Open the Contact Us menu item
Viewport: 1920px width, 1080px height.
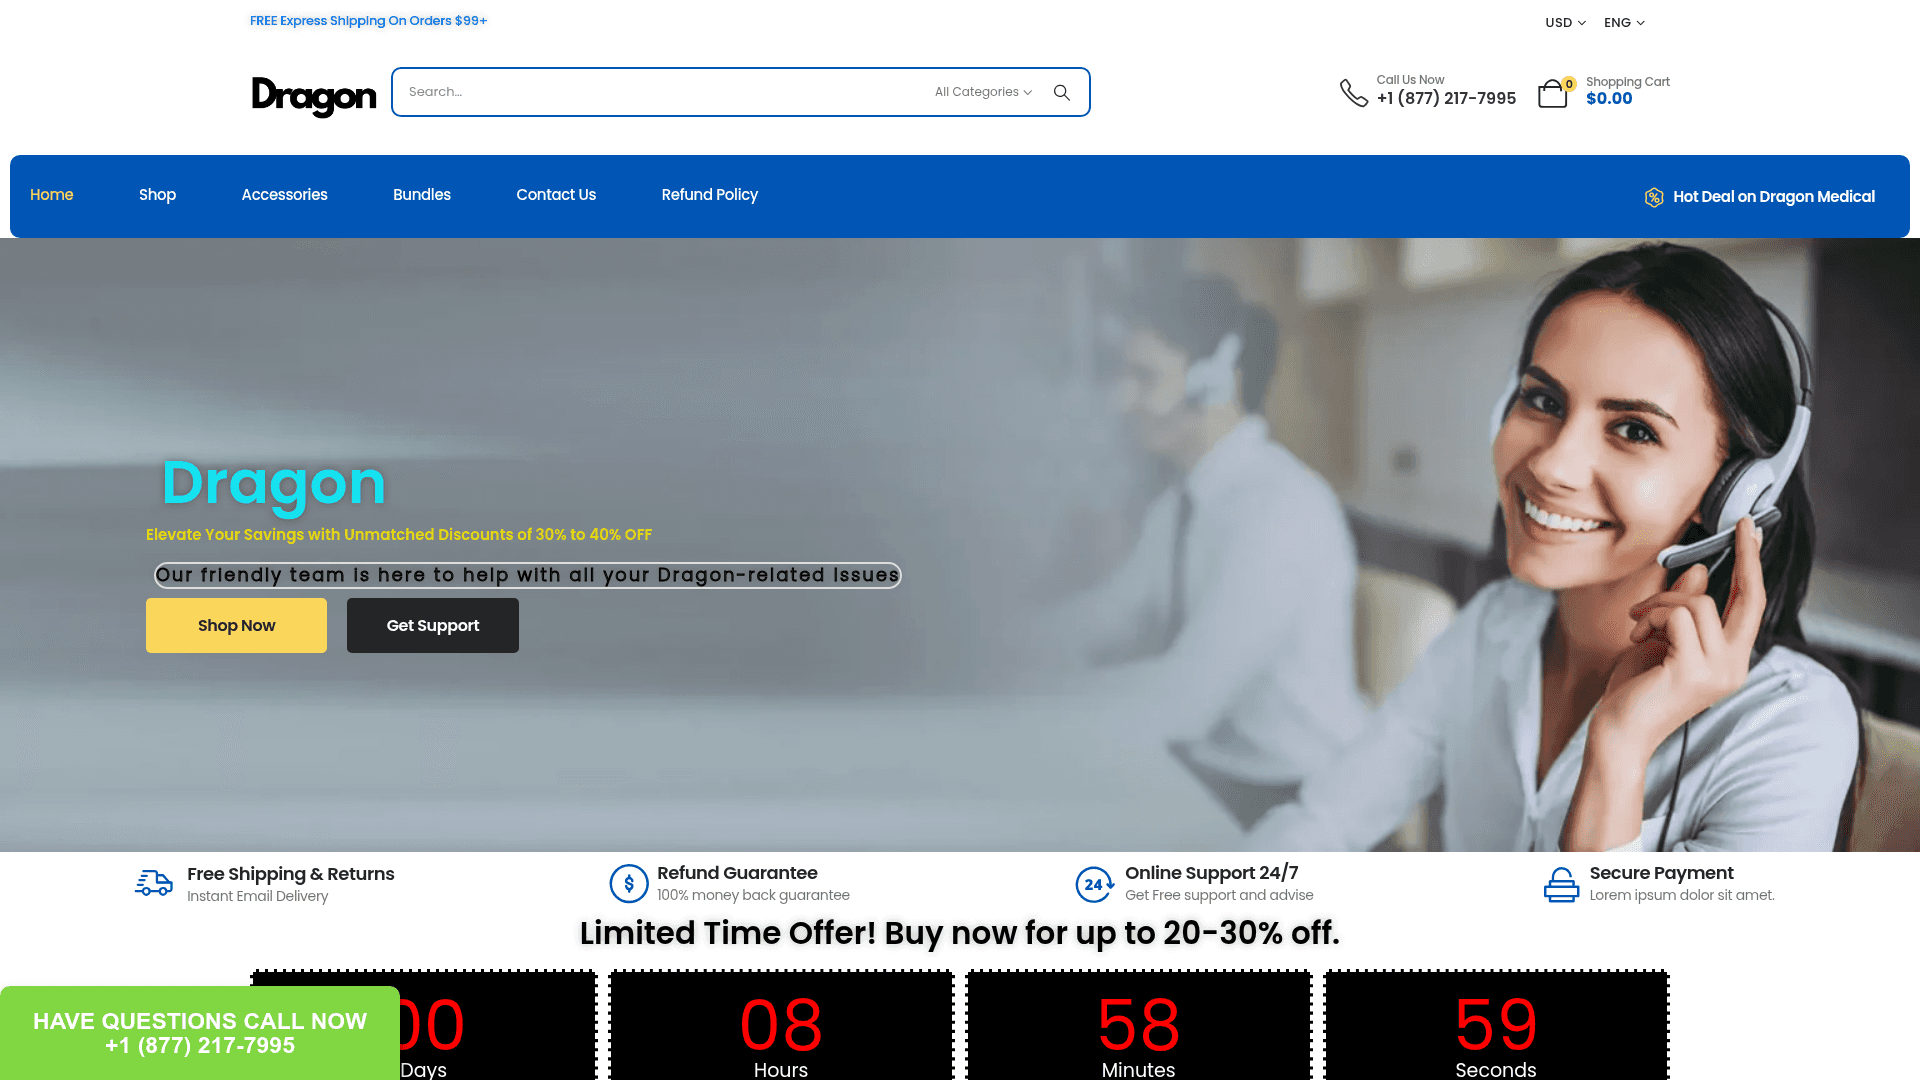[556, 195]
